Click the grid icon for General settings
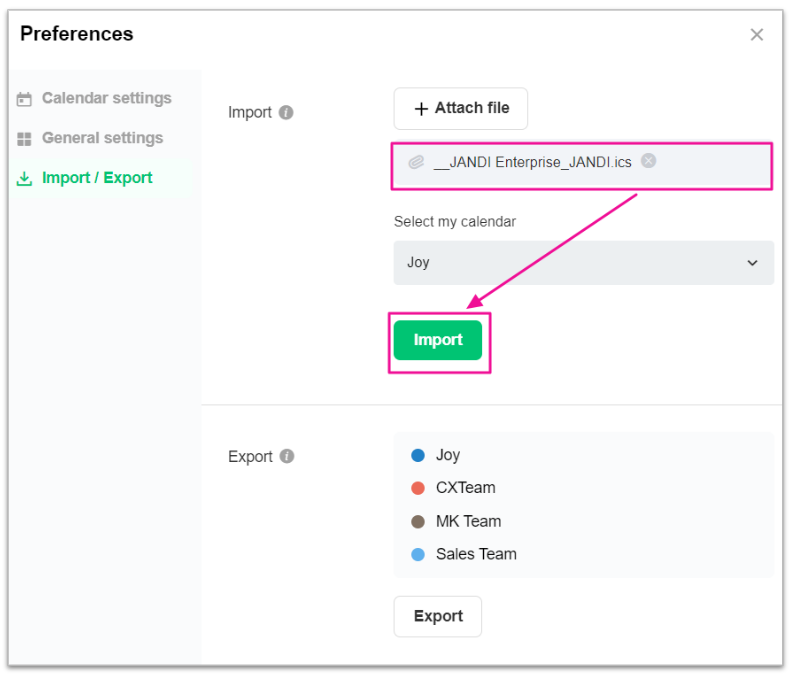Screen dimensions: 798x676 click(x=25, y=139)
